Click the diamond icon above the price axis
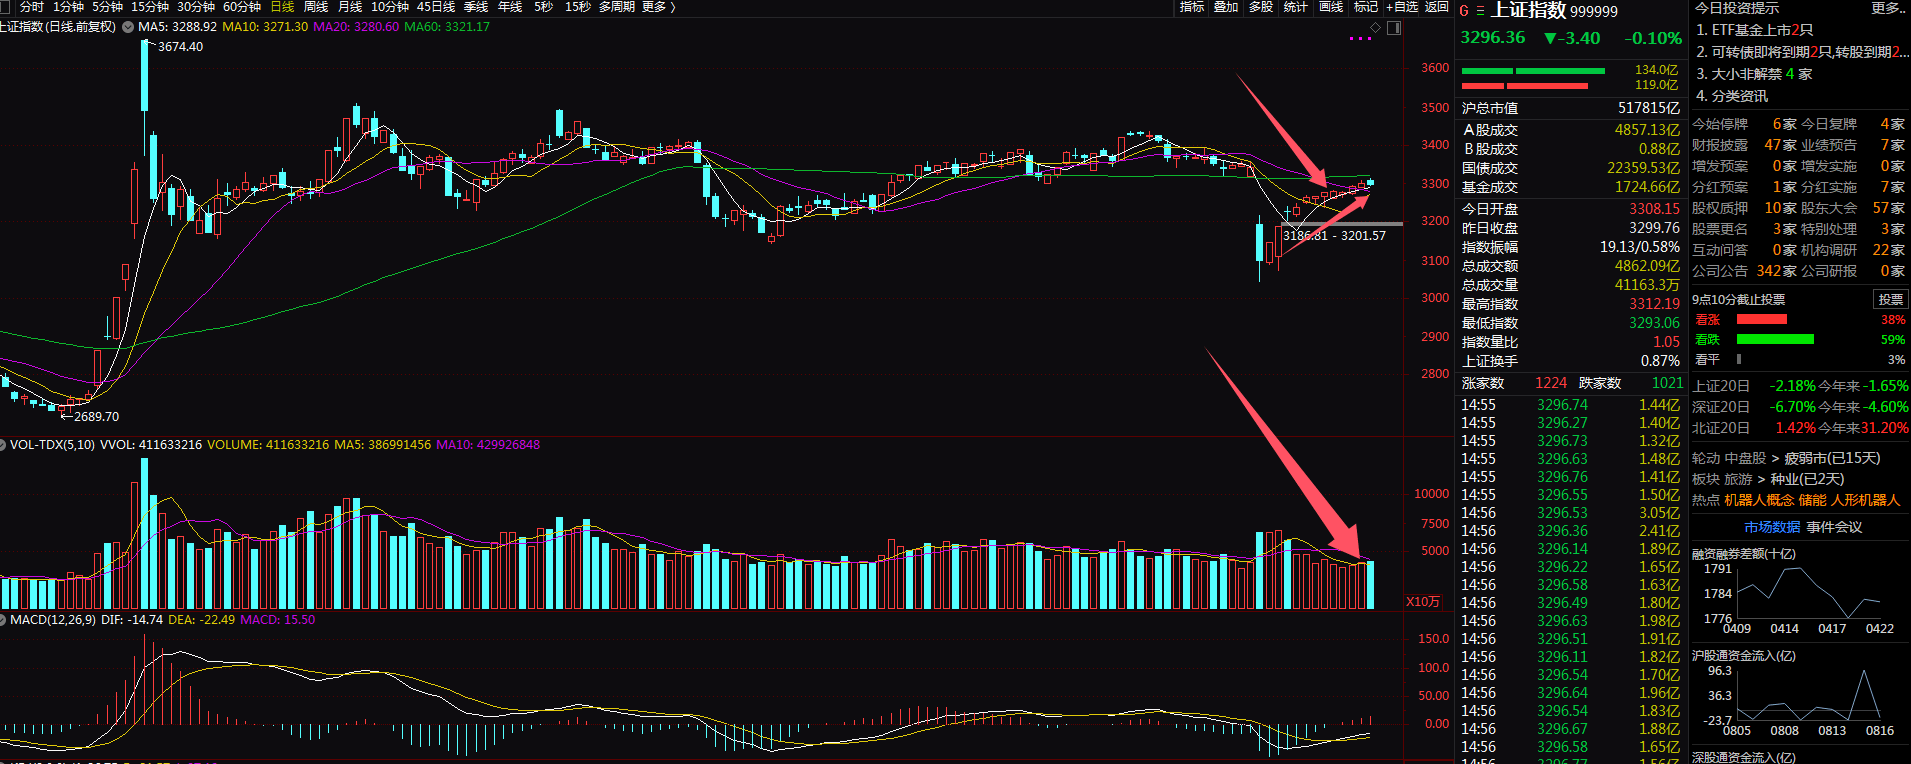The width and height of the screenshot is (1911, 764). [1376, 27]
